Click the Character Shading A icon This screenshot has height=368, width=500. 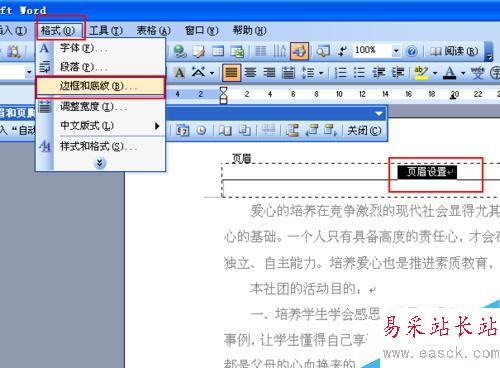(179, 72)
